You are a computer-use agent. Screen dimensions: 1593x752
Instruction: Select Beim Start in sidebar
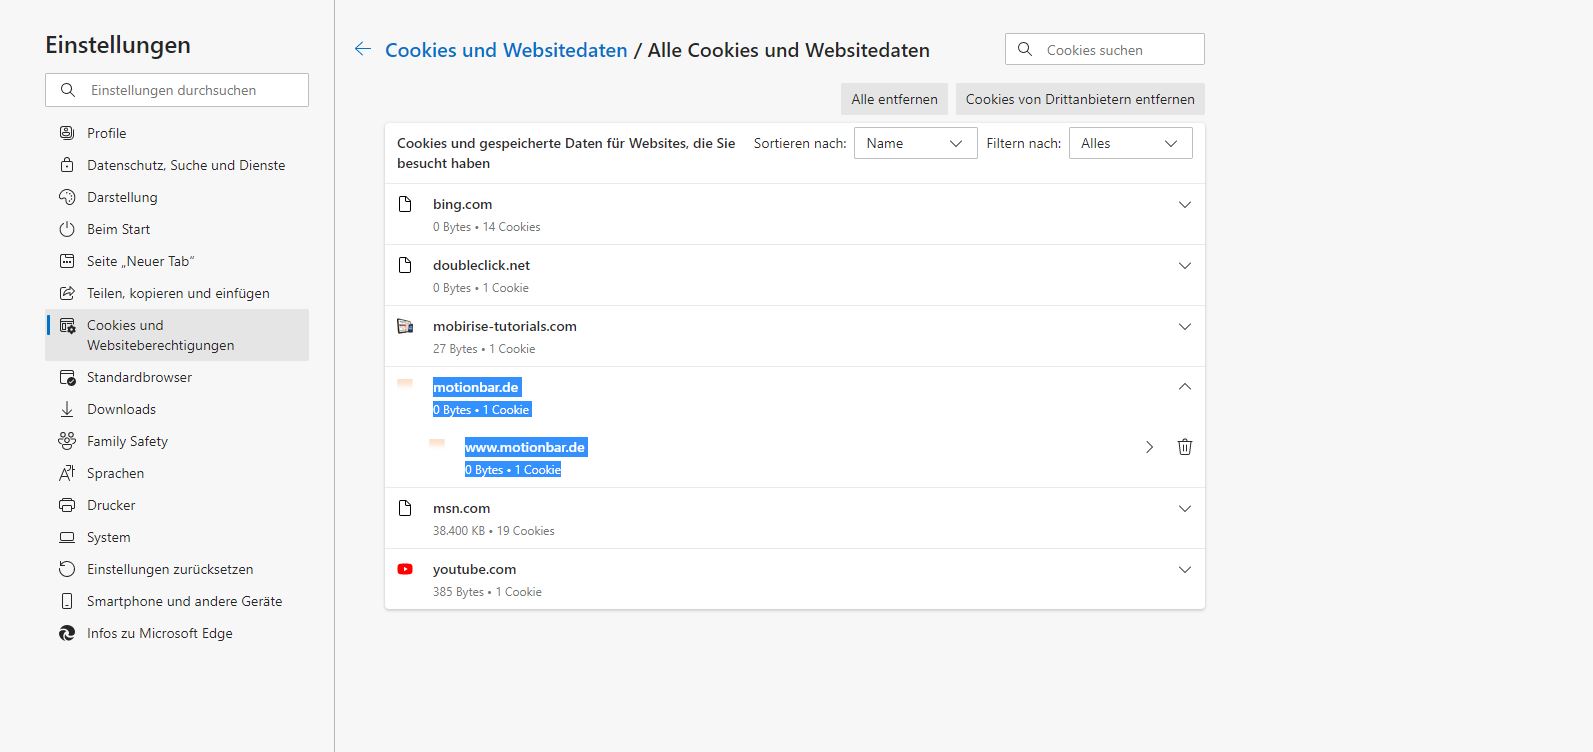(x=177, y=229)
